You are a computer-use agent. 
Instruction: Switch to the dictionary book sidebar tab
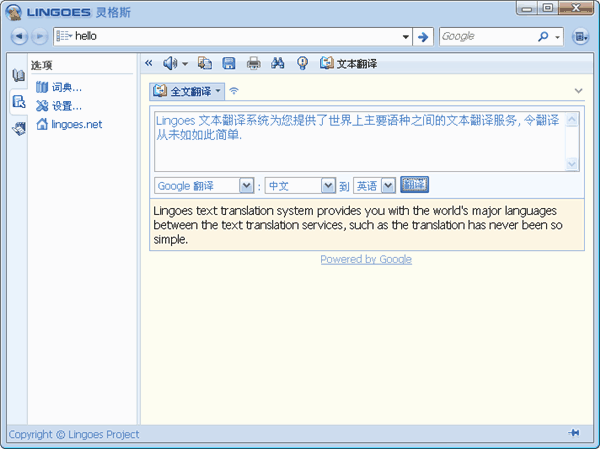(x=18, y=75)
